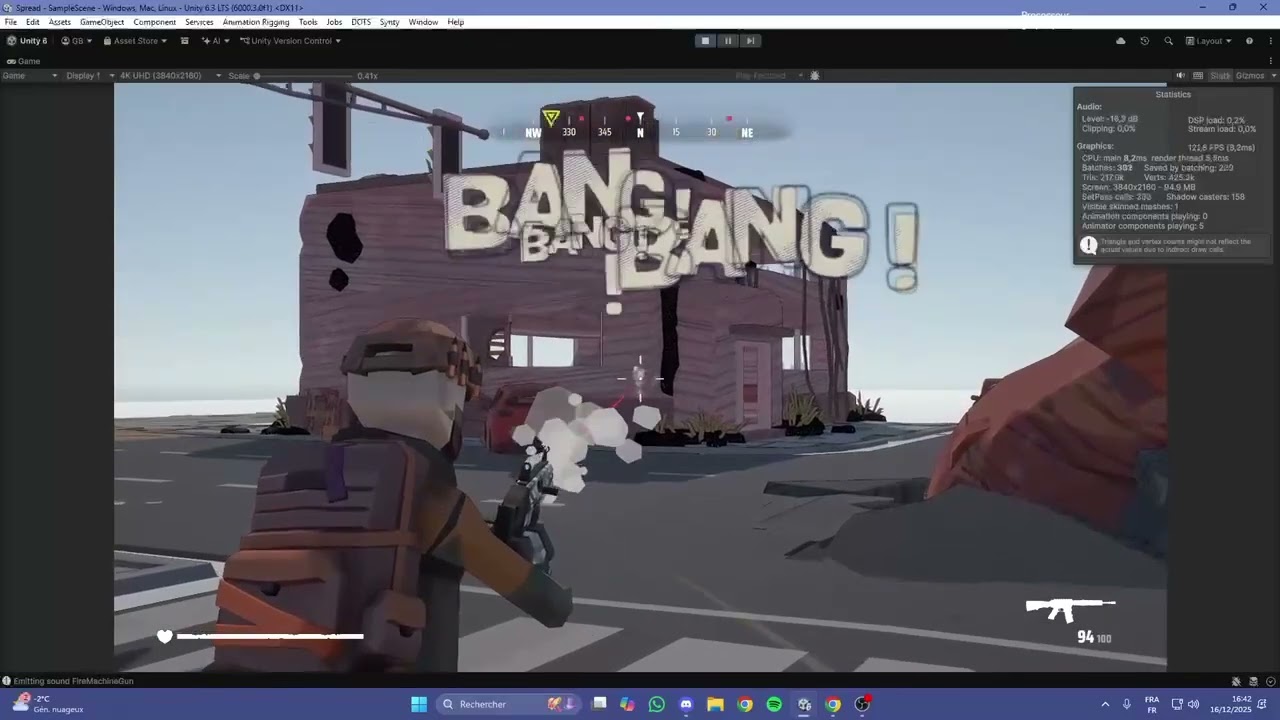Expand the AI dropdown
The height and width of the screenshot is (720, 1280).
coord(215,41)
